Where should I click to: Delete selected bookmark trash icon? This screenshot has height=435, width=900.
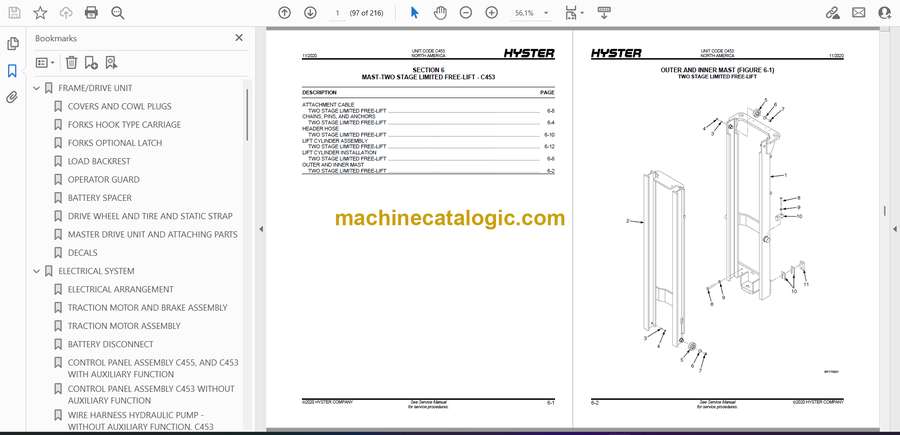pyautogui.click(x=71, y=63)
